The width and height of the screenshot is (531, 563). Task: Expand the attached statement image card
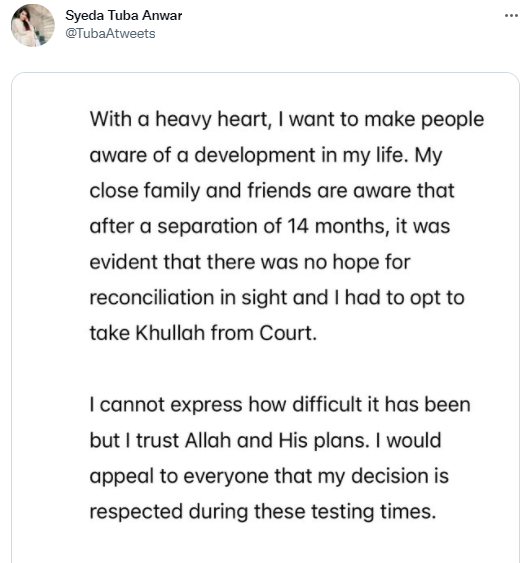pos(265,318)
